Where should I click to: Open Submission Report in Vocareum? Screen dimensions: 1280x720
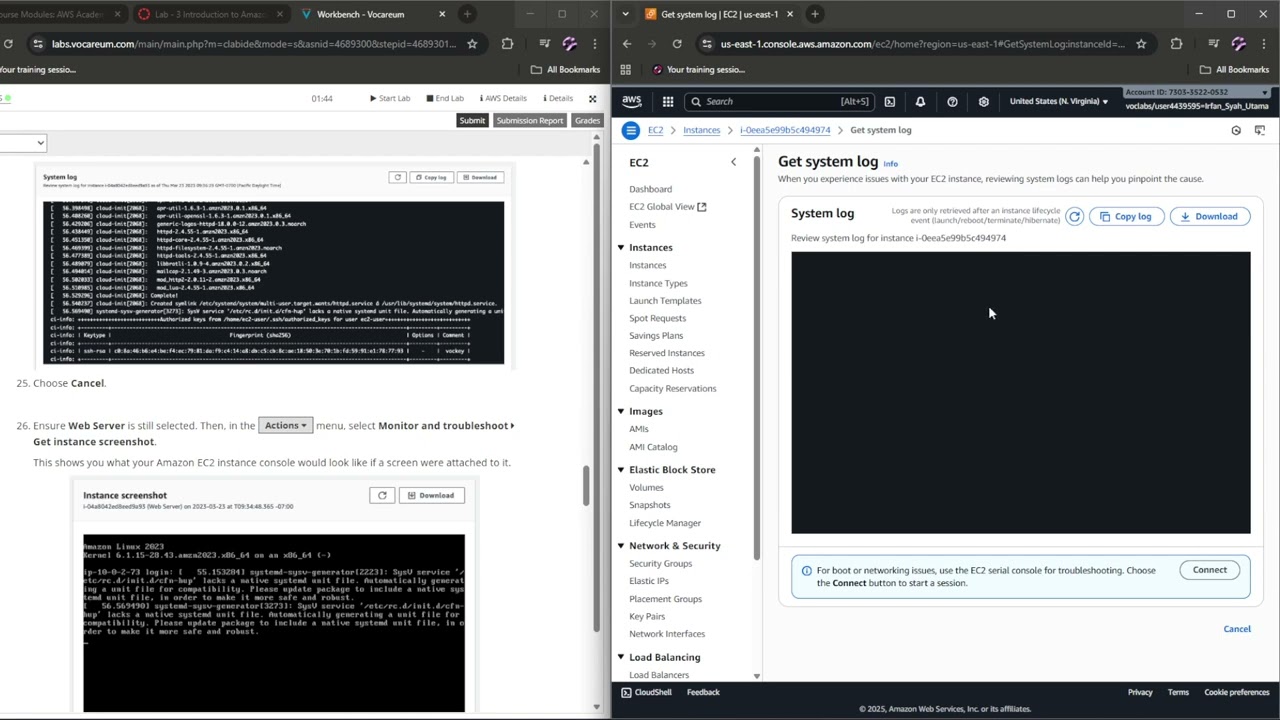click(530, 121)
